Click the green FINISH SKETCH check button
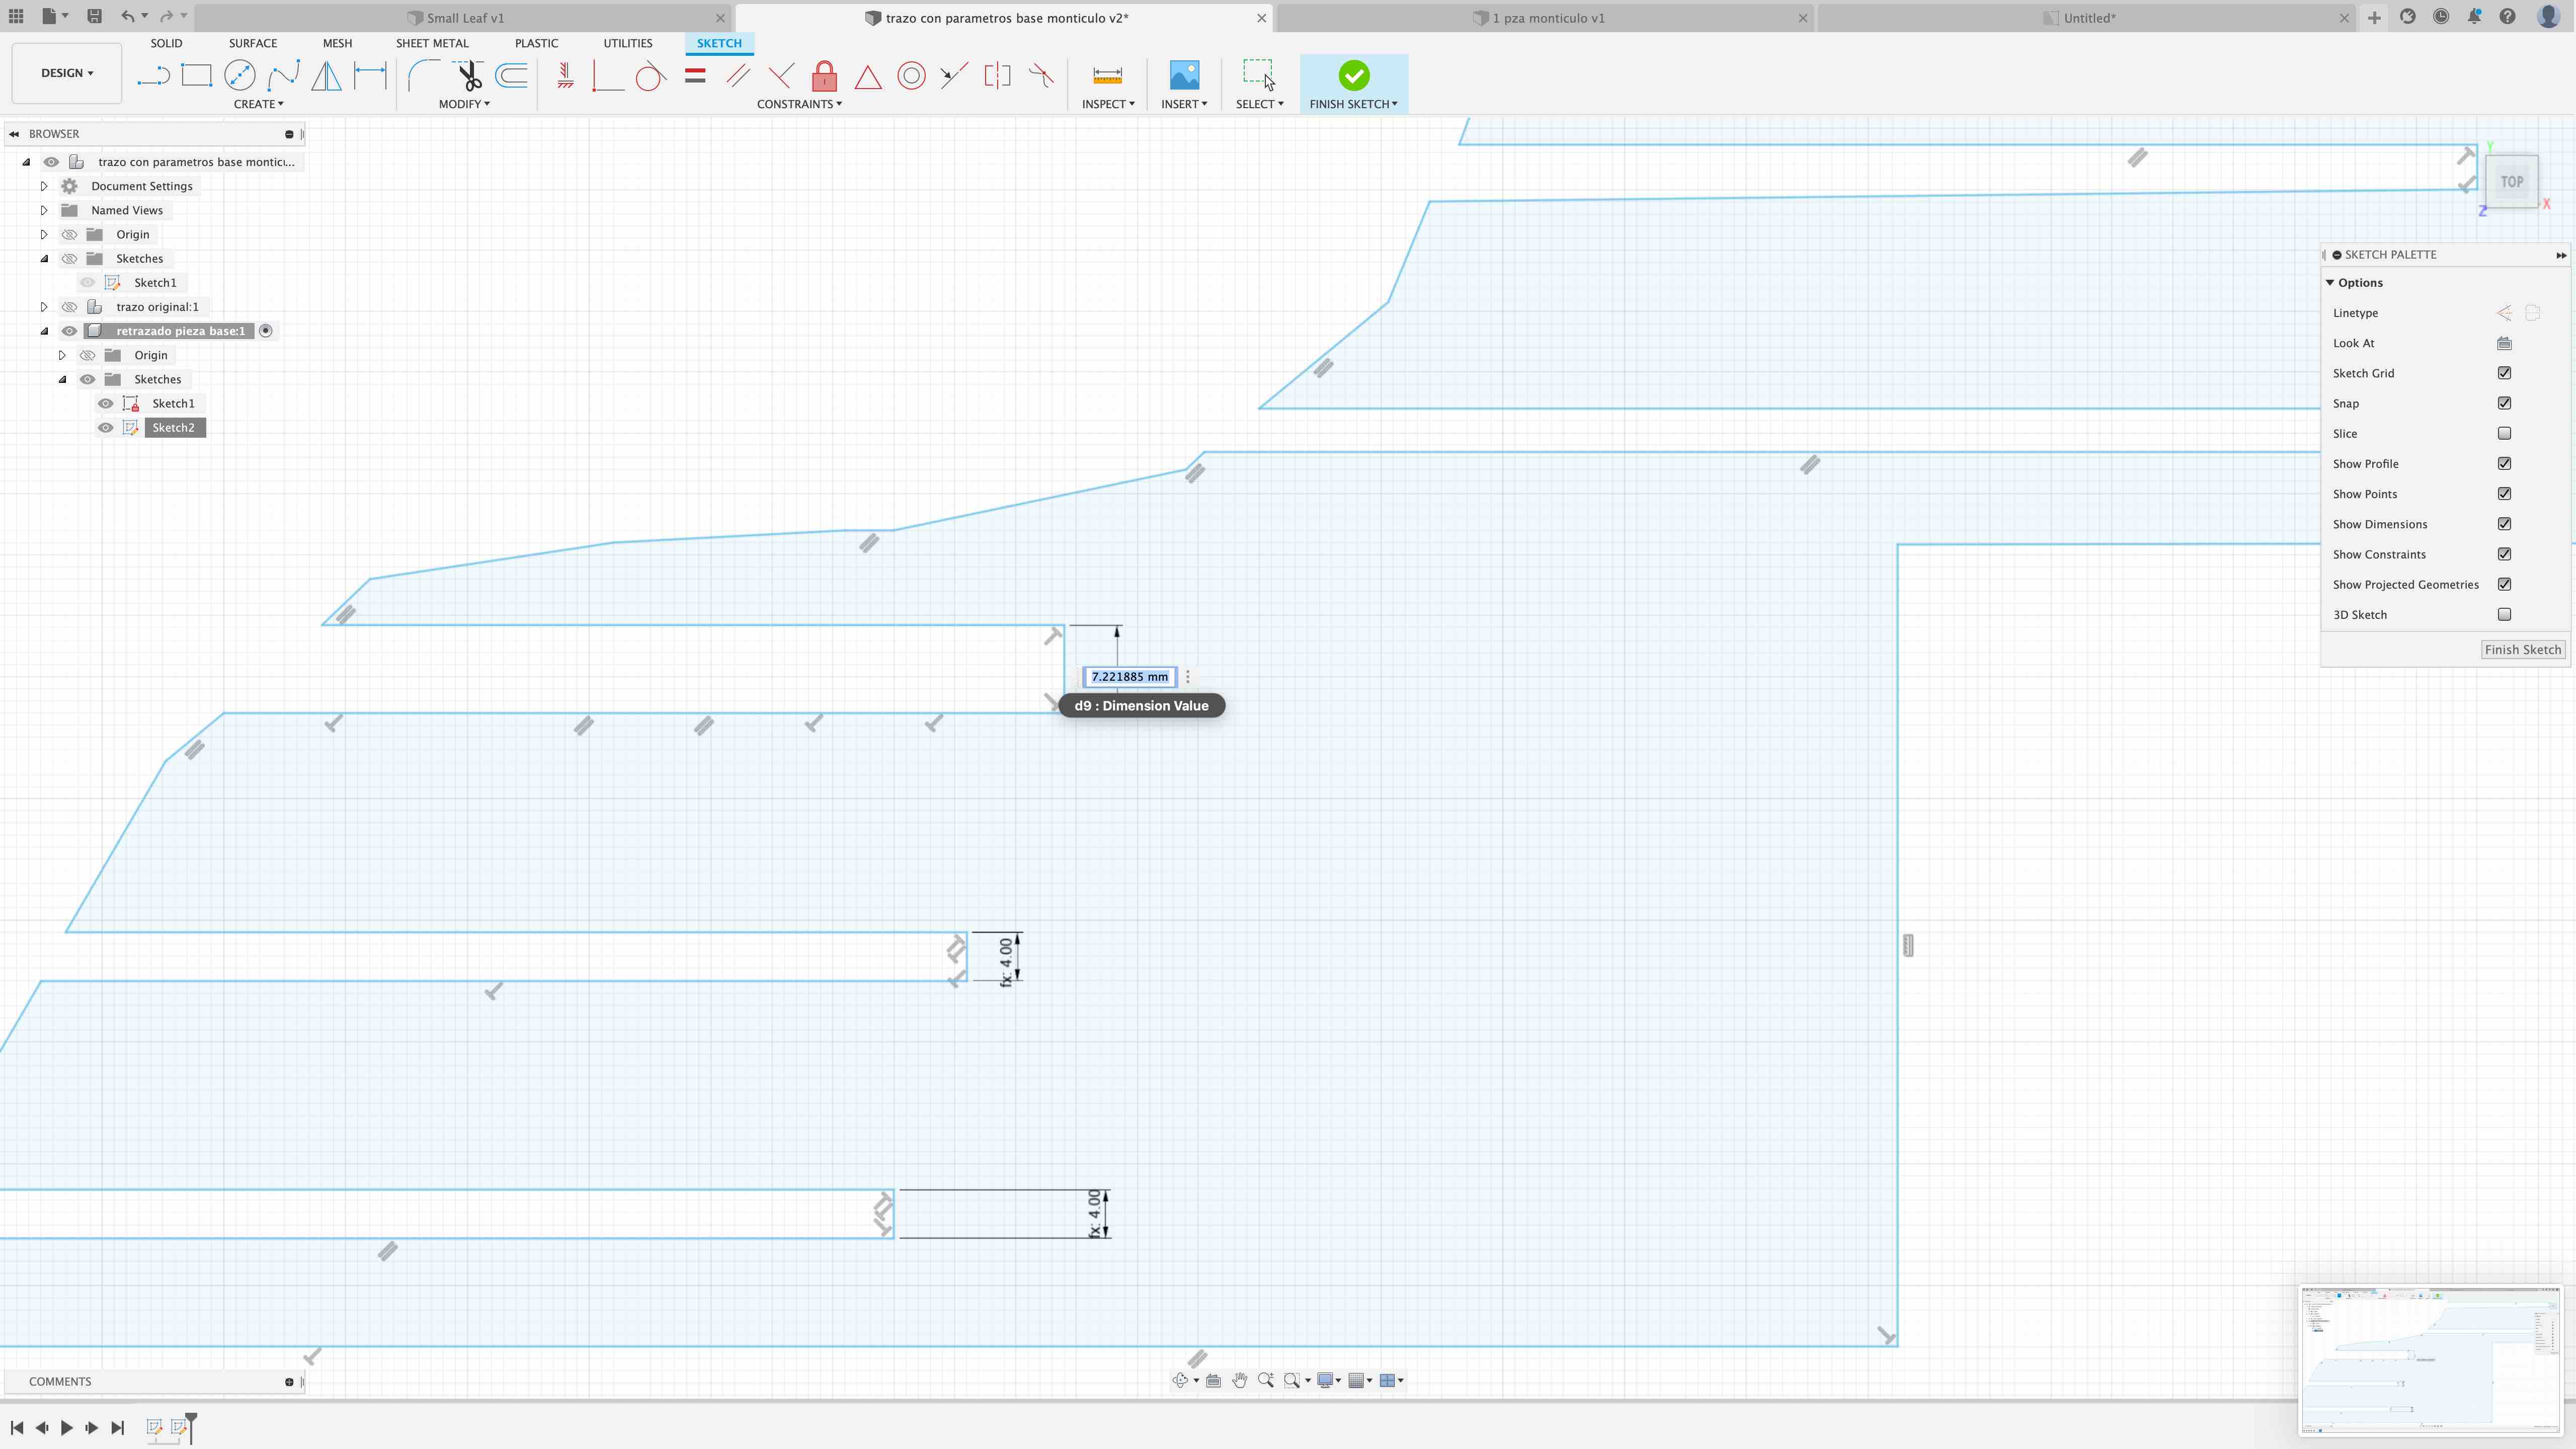 pos(1353,76)
